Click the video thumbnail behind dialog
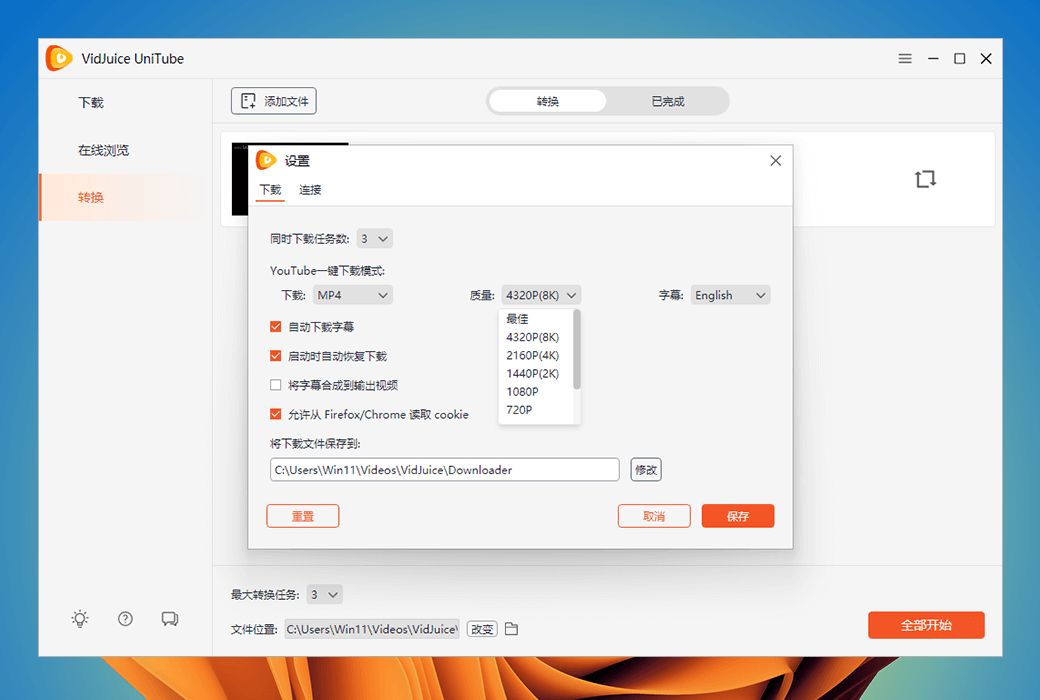Image resolution: width=1040 pixels, height=700 pixels. (x=239, y=179)
